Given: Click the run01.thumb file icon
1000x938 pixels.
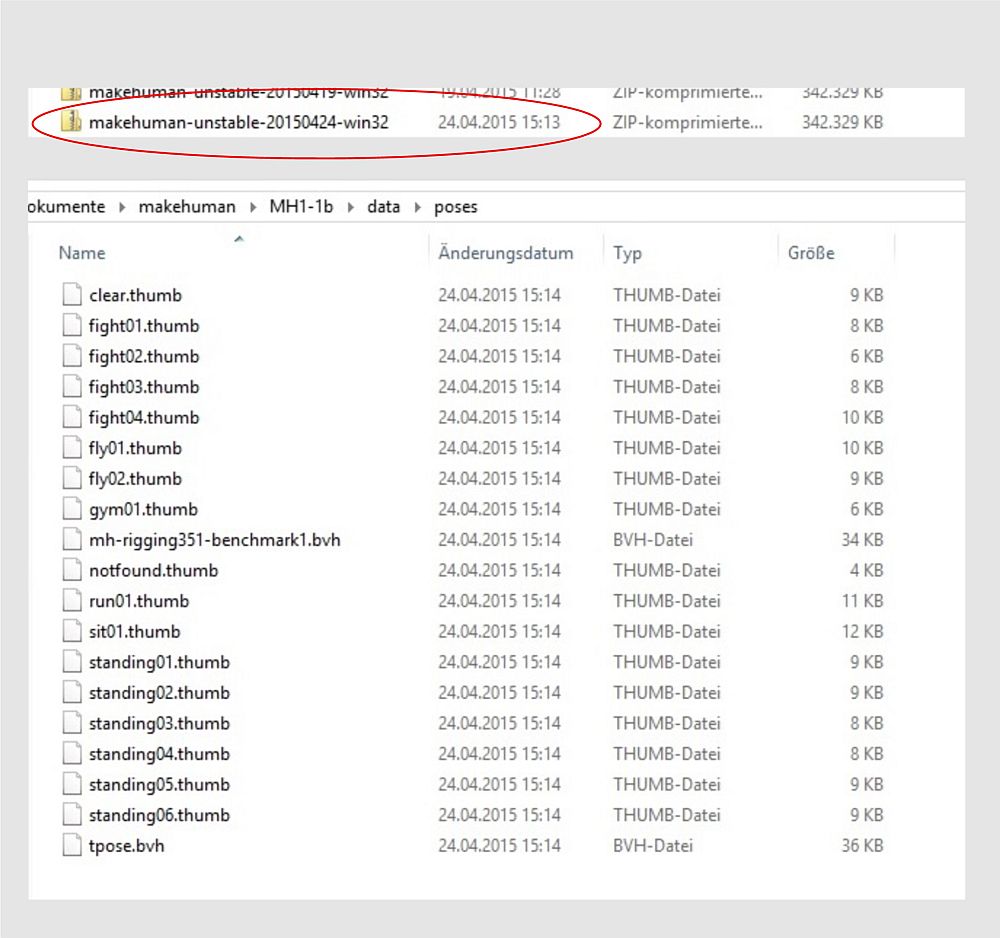Looking at the screenshot, I should pos(72,601).
